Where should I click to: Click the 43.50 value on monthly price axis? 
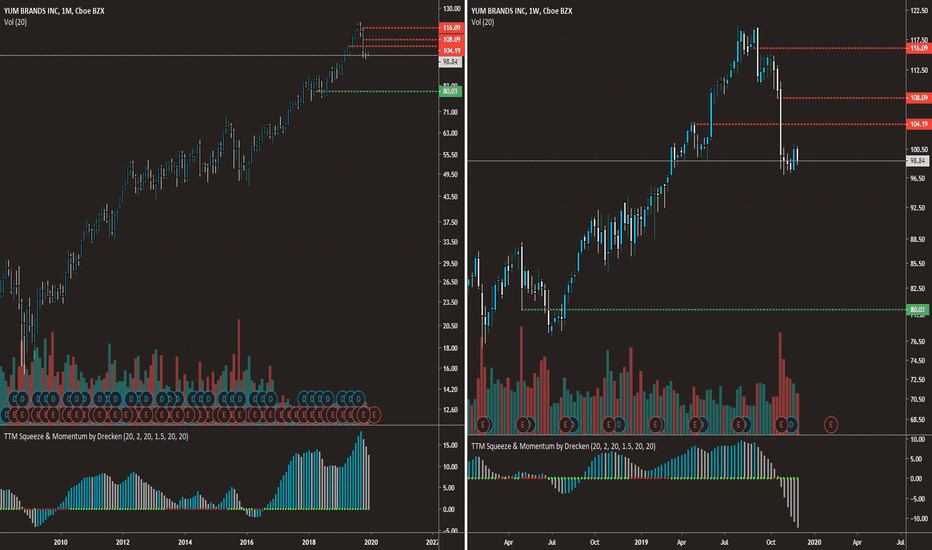tap(450, 197)
